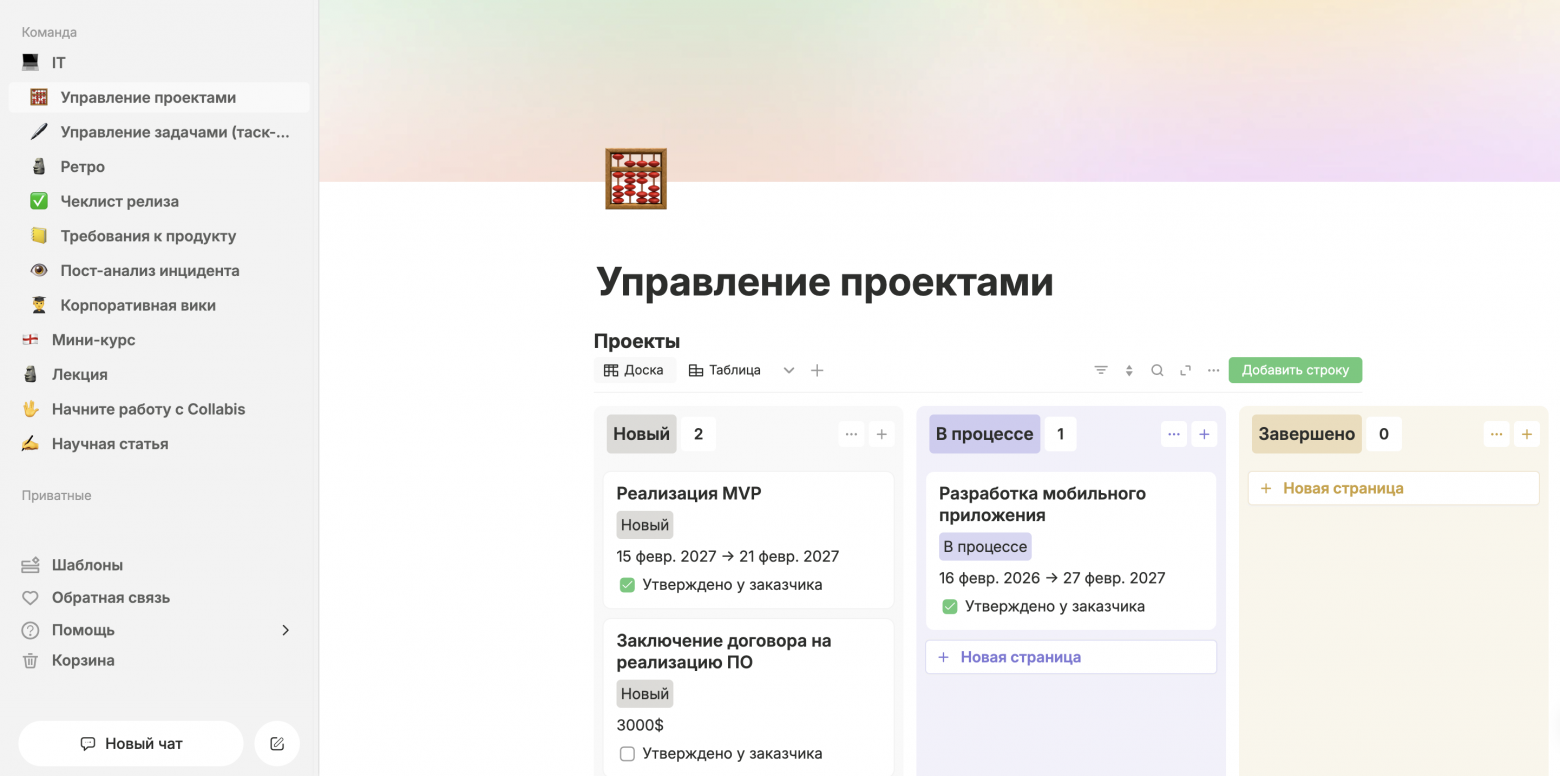Viewport: 1560px width, 776px height.
Task: Uncheck Утверждено у заказчика on Разработка мобильного приложения
Action: pyautogui.click(x=950, y=607)
